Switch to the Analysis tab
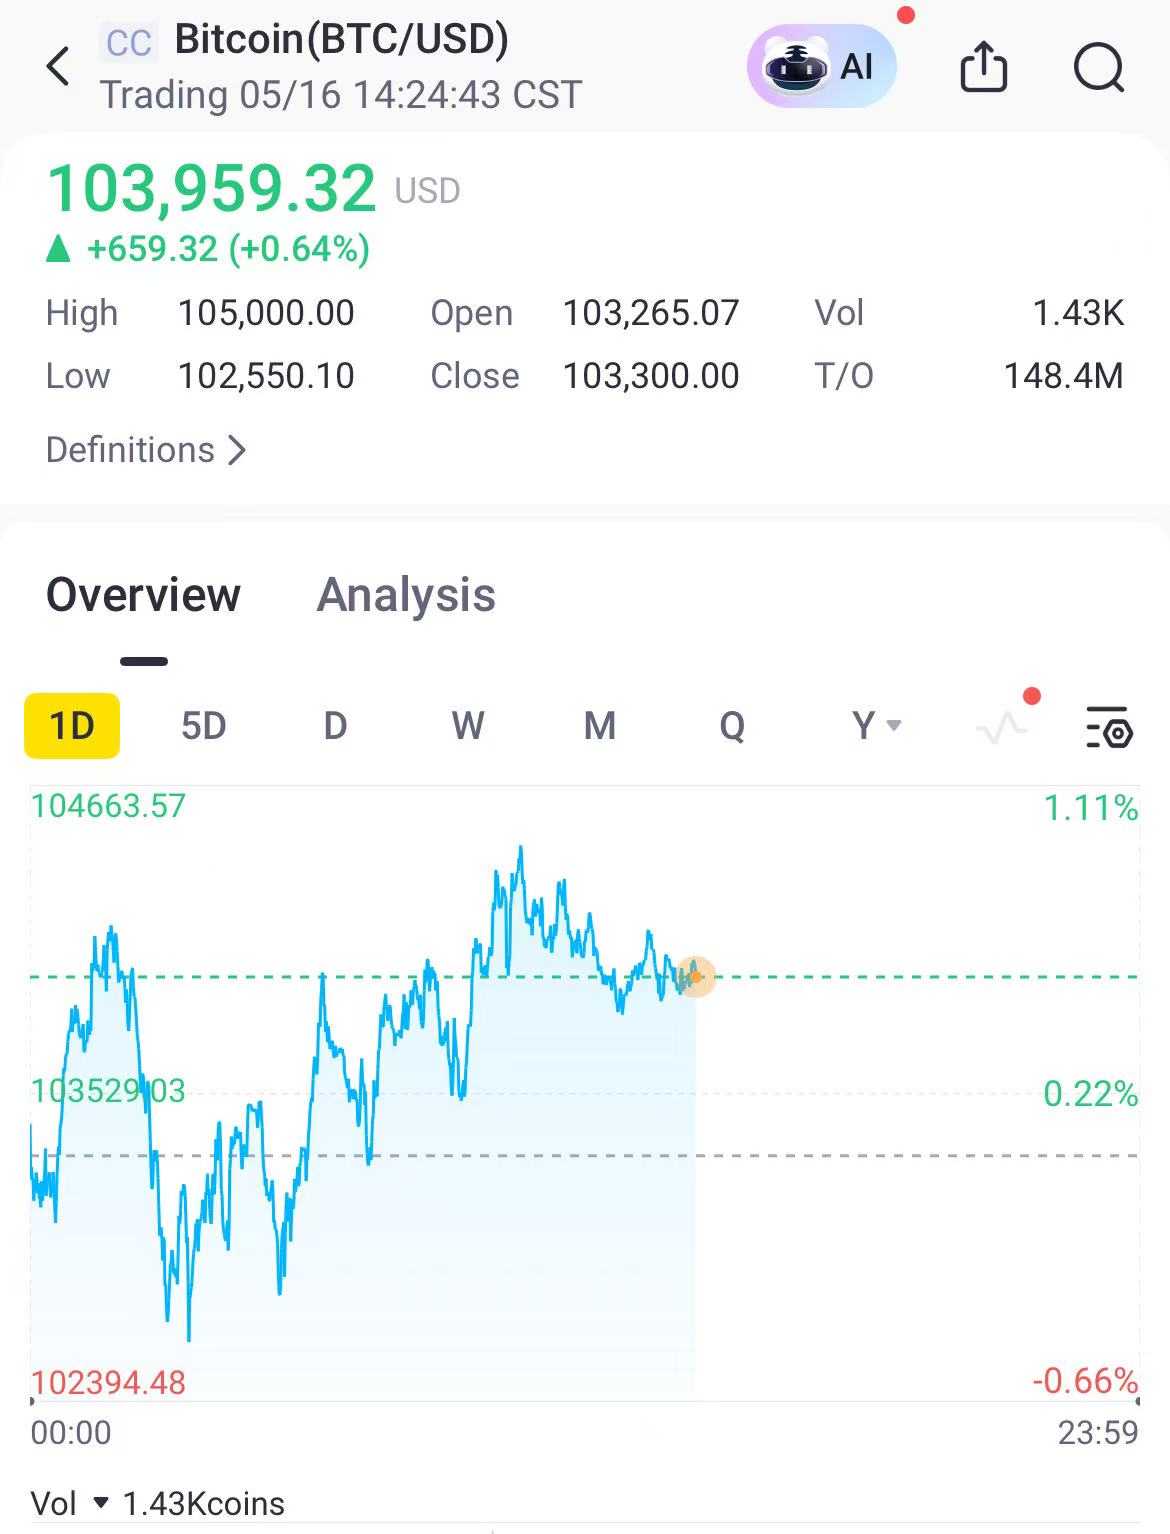Image resolution: width=1170 pixels, height=1534 pixels. [406, 595]
